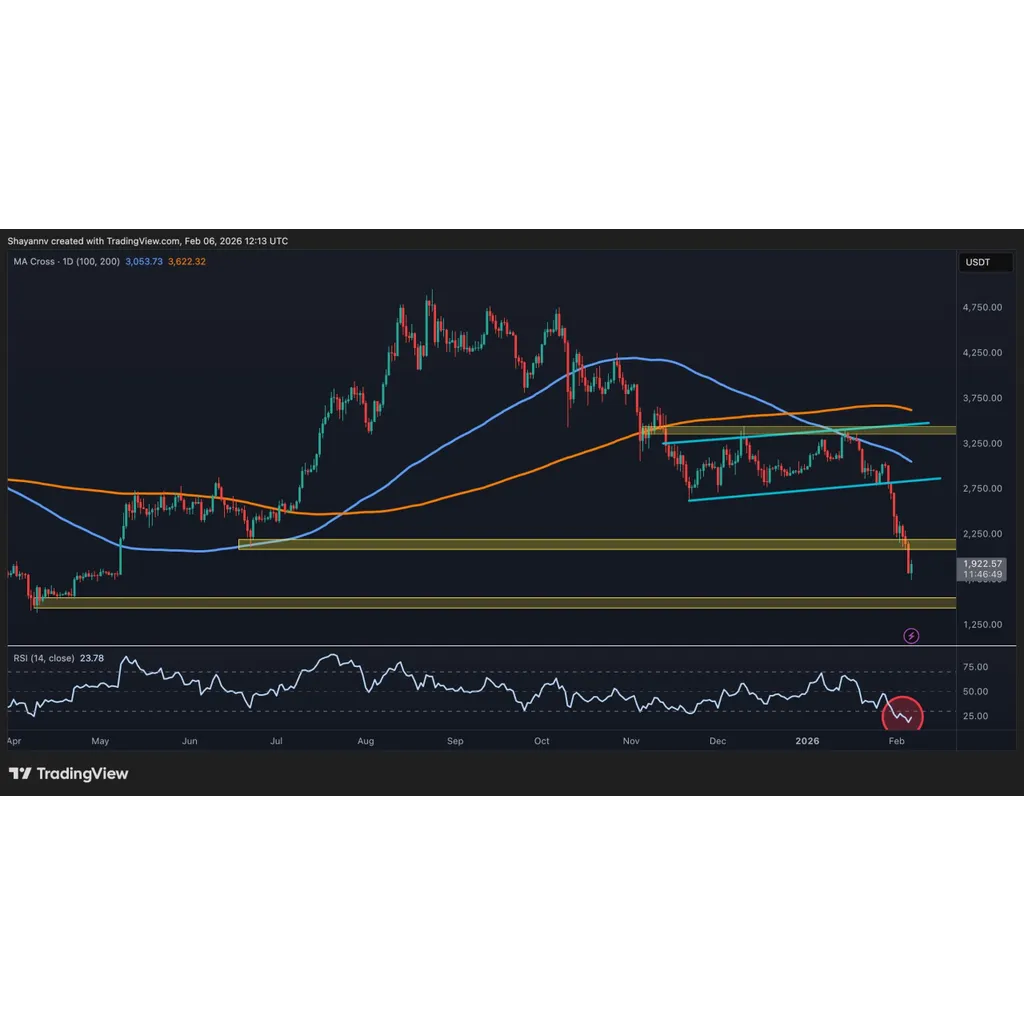Click the 25.00 RSI scale label
1024x1024 pixels.
point(975,716)
